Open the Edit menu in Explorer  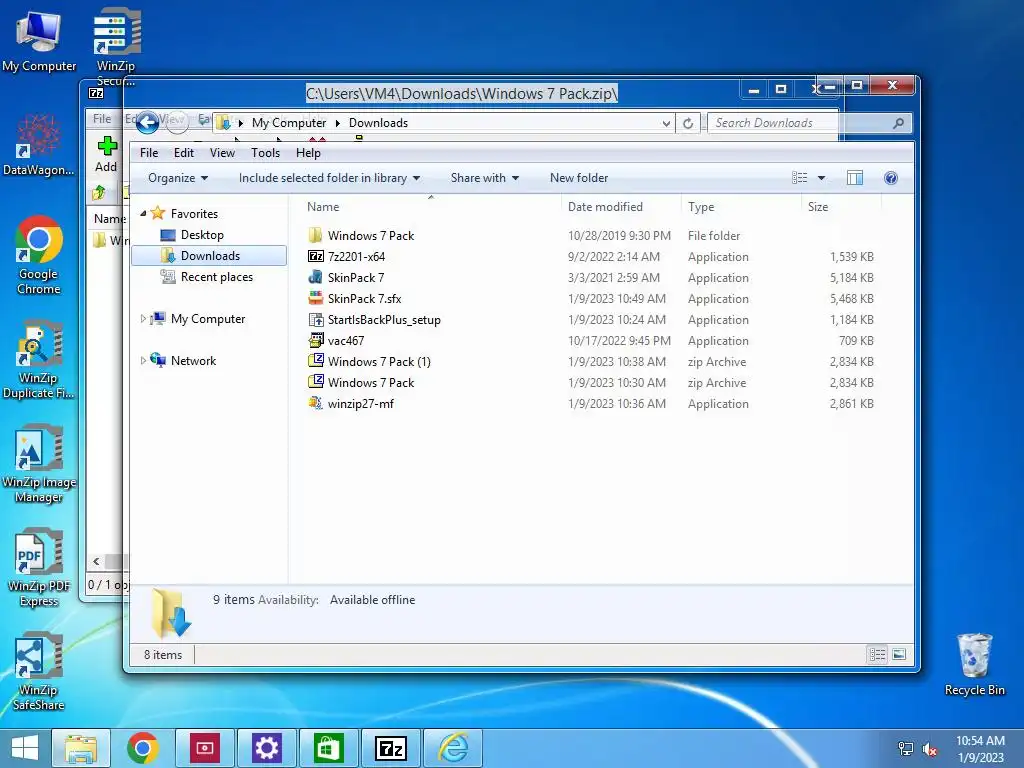click(184, 153)
